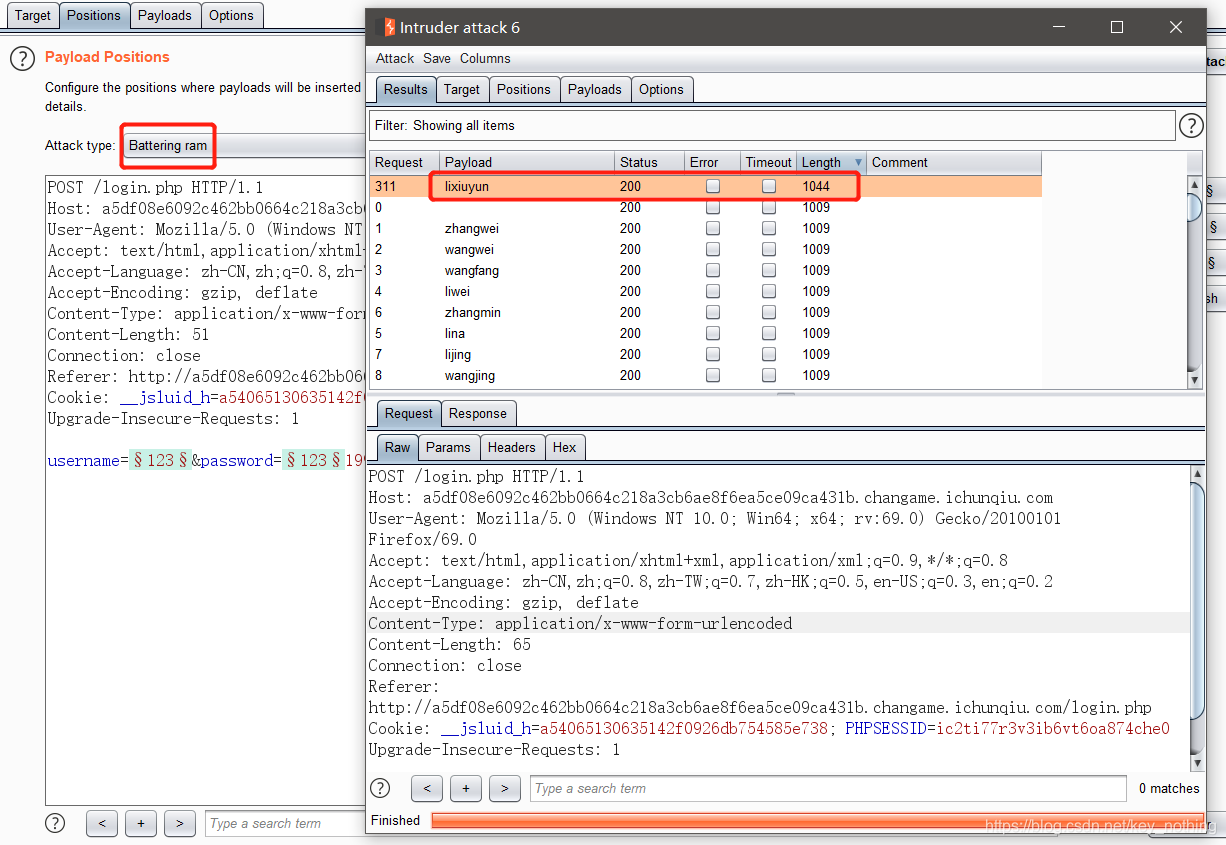
Task: Toggle Timeout checkbox for lixiuyun row
Action: [769, 186]
